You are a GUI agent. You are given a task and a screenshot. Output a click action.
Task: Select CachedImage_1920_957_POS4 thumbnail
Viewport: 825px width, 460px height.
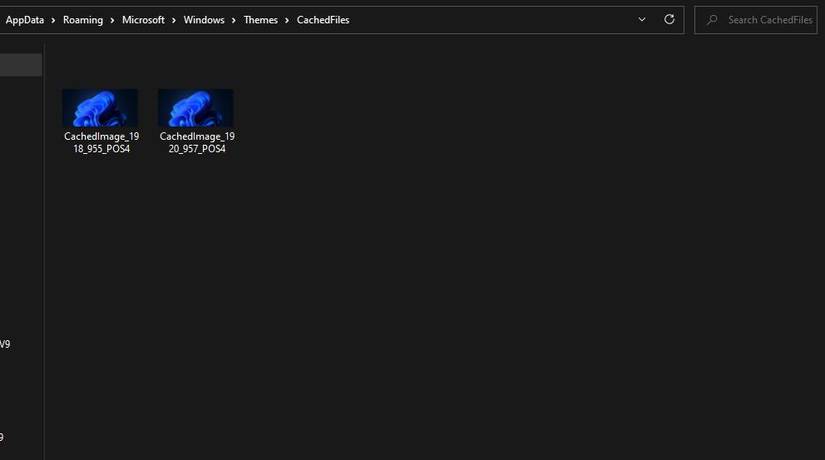coord(196,108)
